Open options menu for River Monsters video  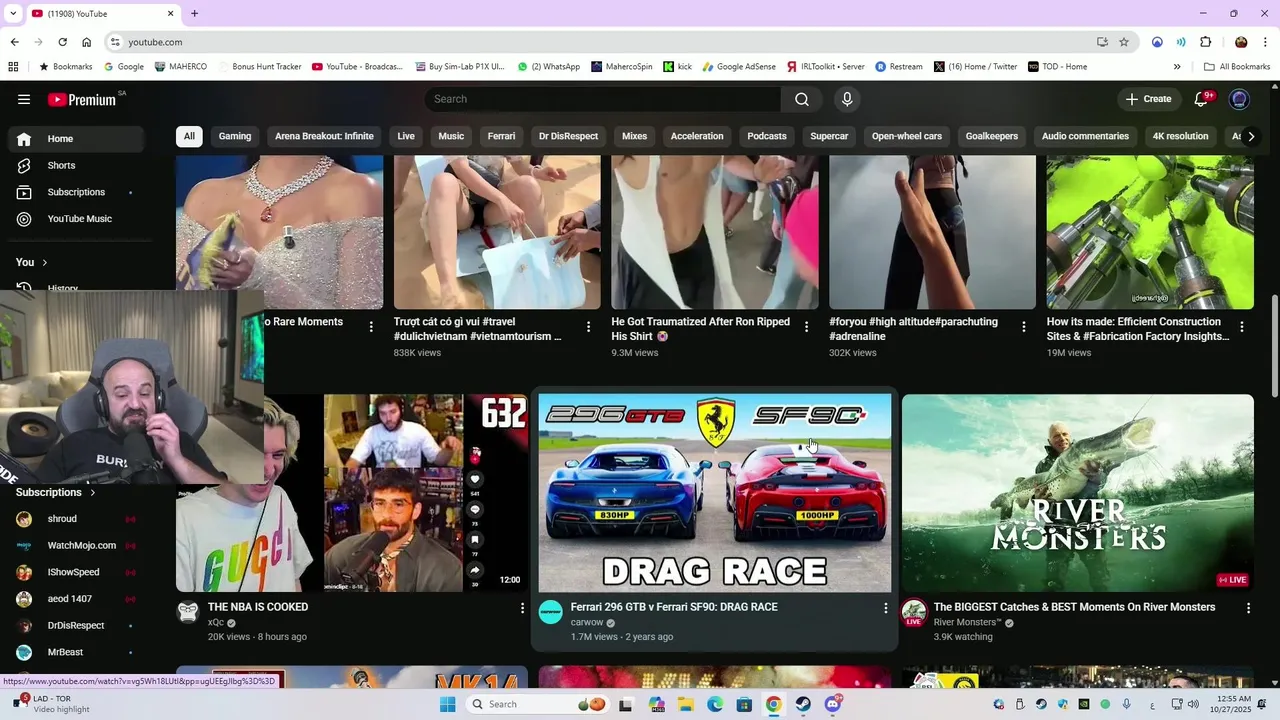[1248, 608]
